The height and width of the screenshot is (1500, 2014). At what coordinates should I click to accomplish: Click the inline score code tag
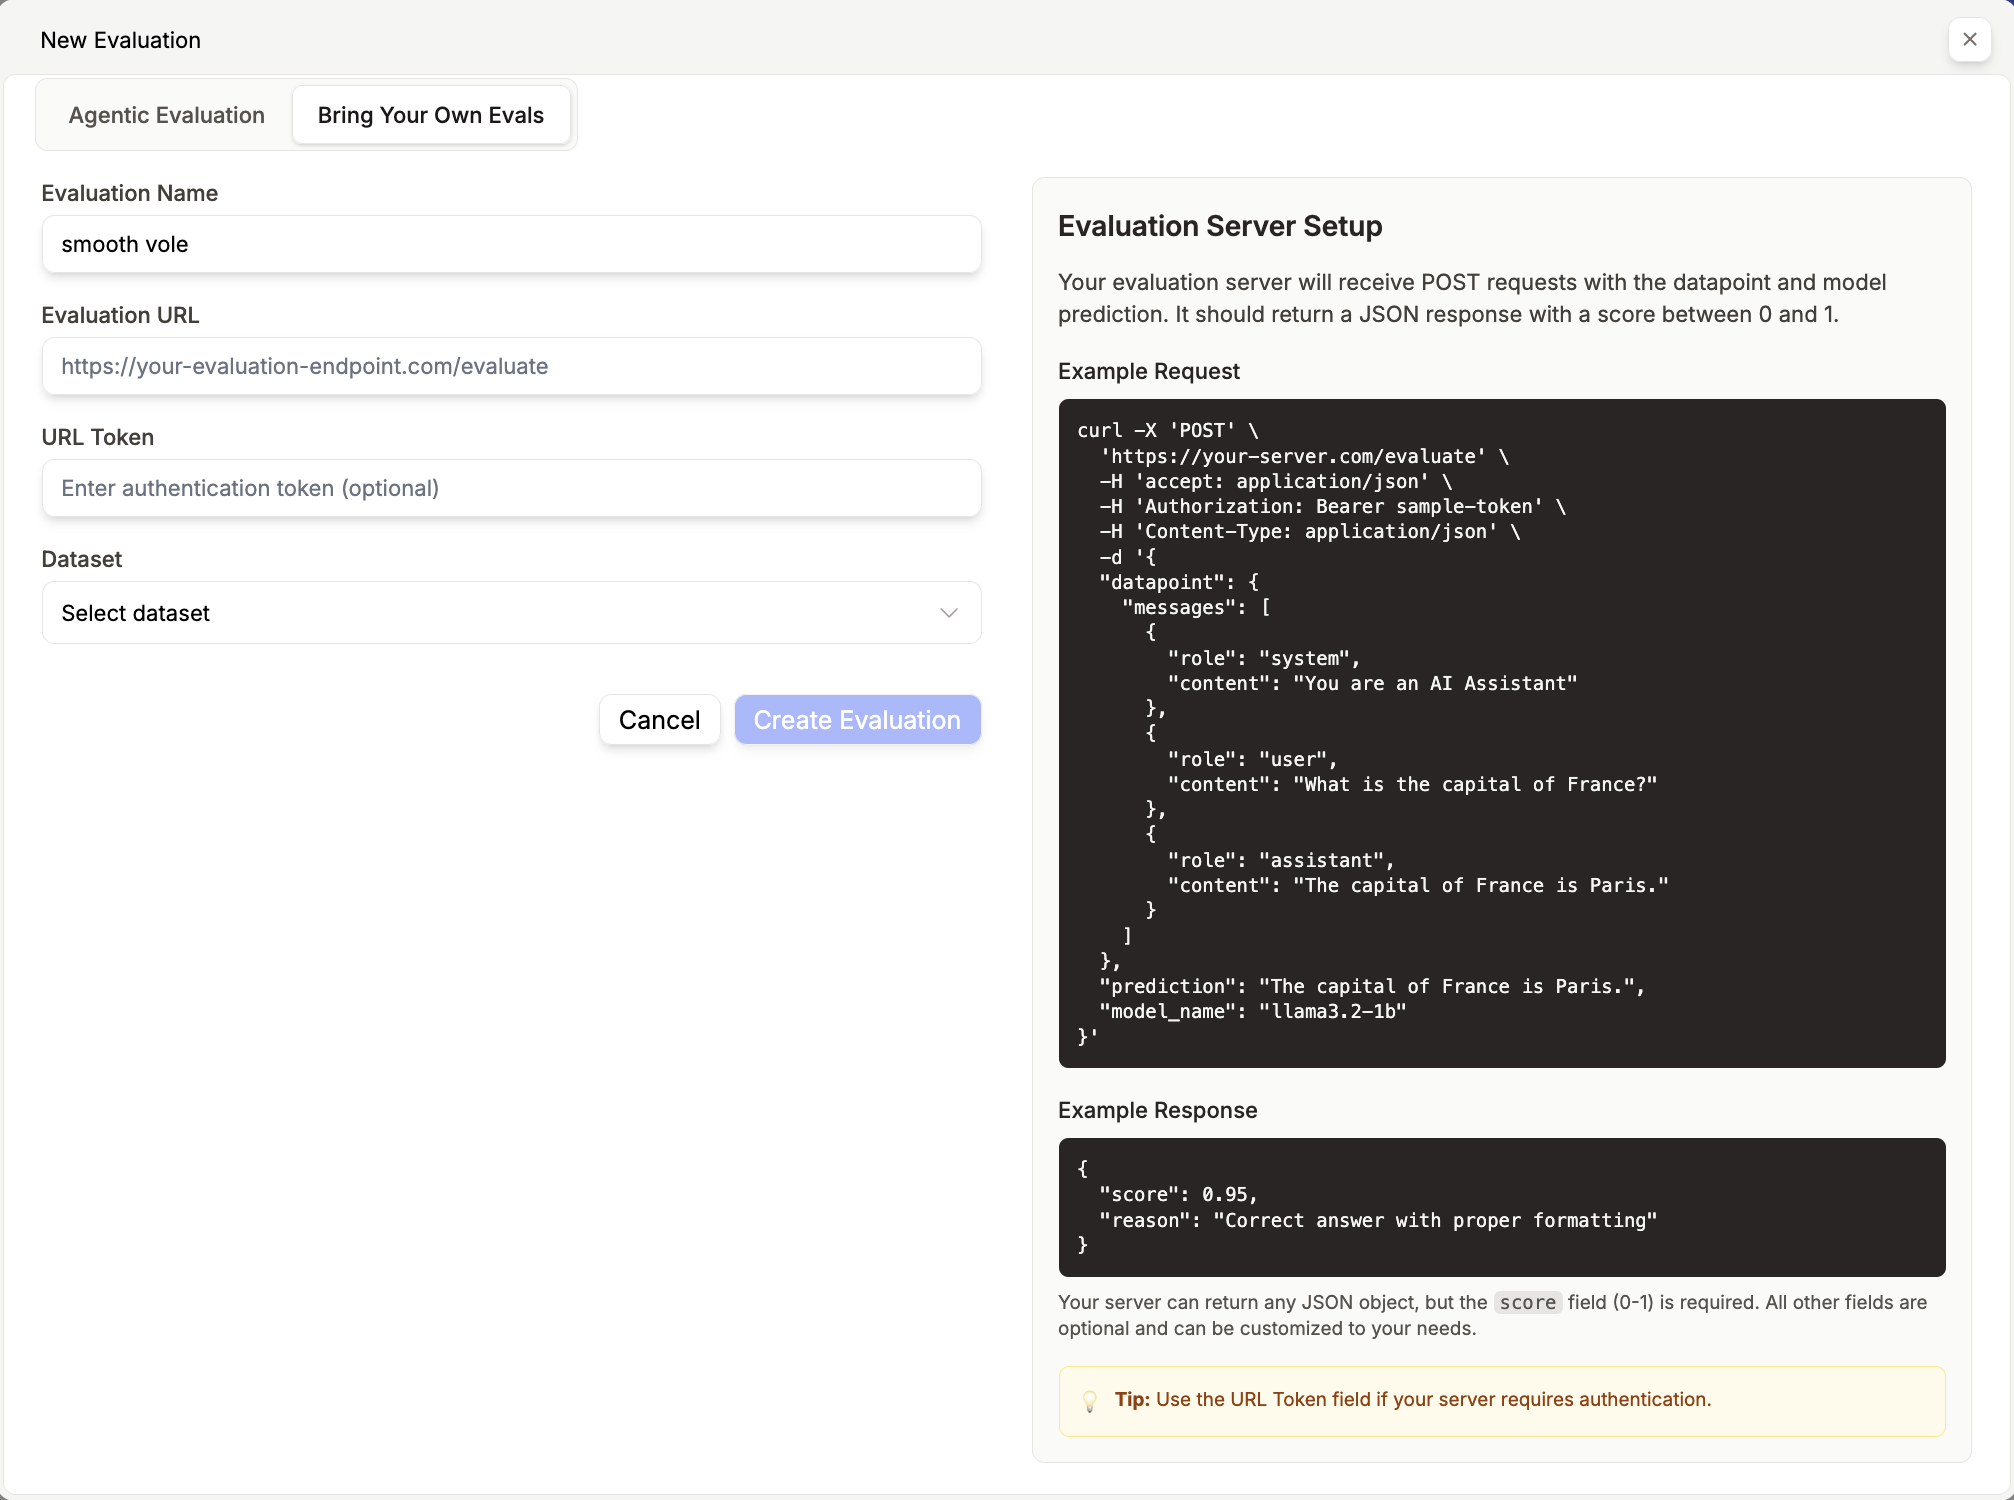[x=1527, y=1302]
